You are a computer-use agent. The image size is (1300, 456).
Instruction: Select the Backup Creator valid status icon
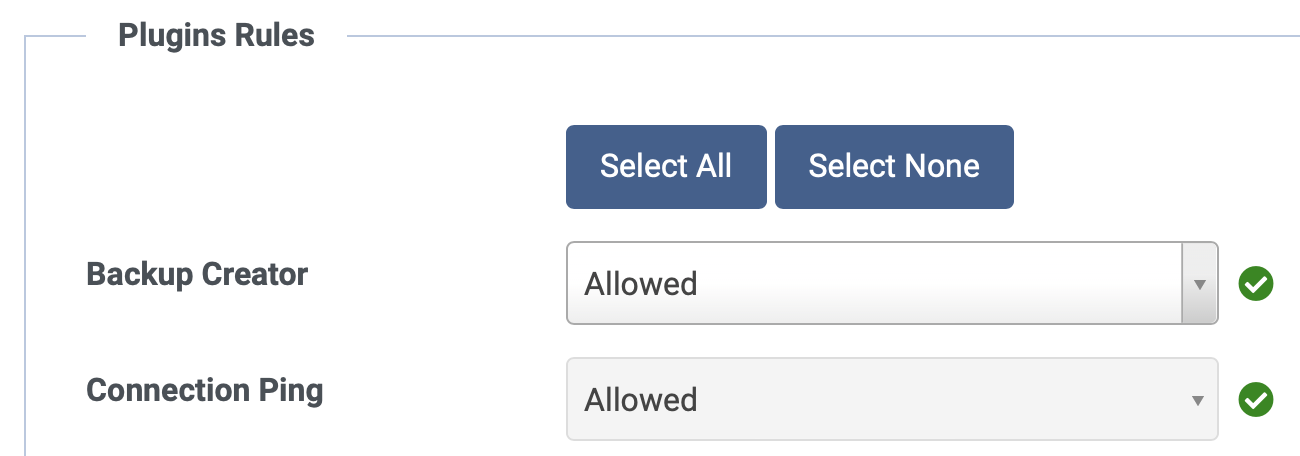(1256, 284)
